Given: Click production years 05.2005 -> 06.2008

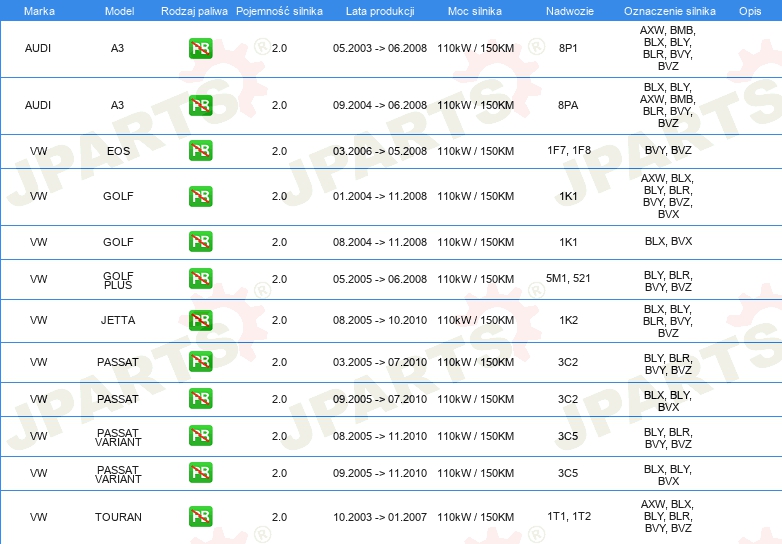Looking at the screenshot, I should tap(380, 279).
